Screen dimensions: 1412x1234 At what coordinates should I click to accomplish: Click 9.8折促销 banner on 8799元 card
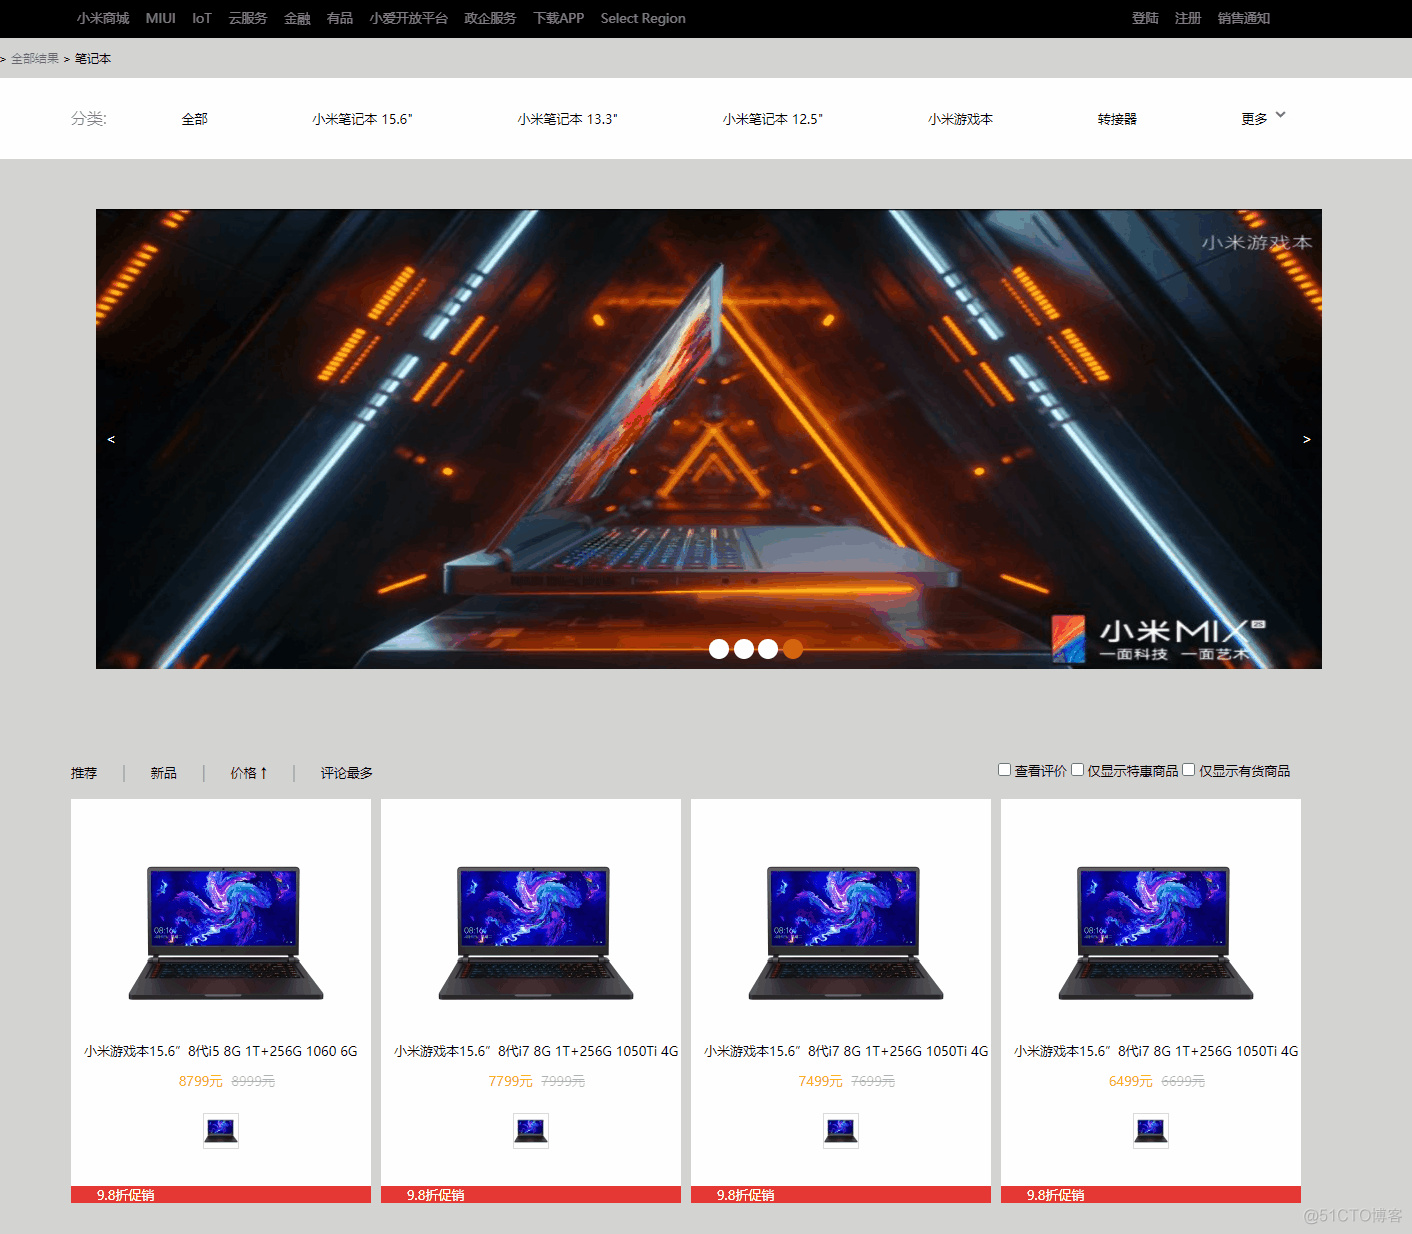click(221, 1195)
